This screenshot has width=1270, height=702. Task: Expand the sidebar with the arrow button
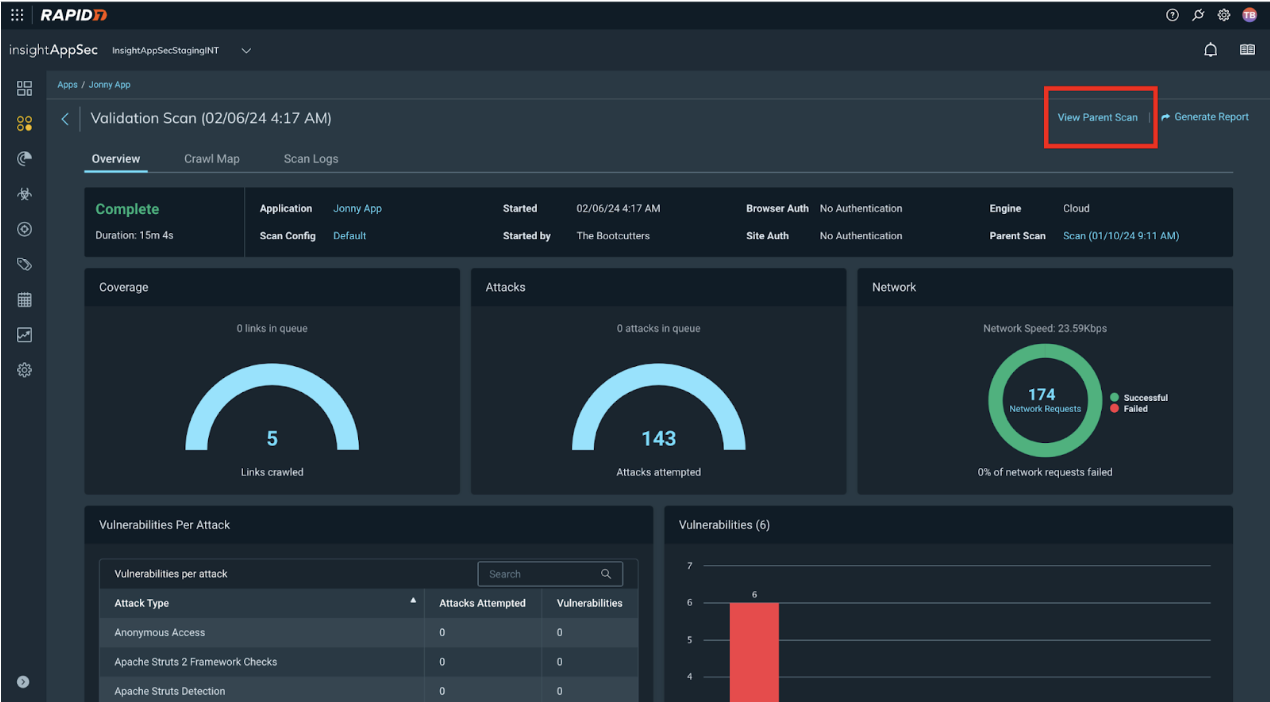tap(23, 682)
